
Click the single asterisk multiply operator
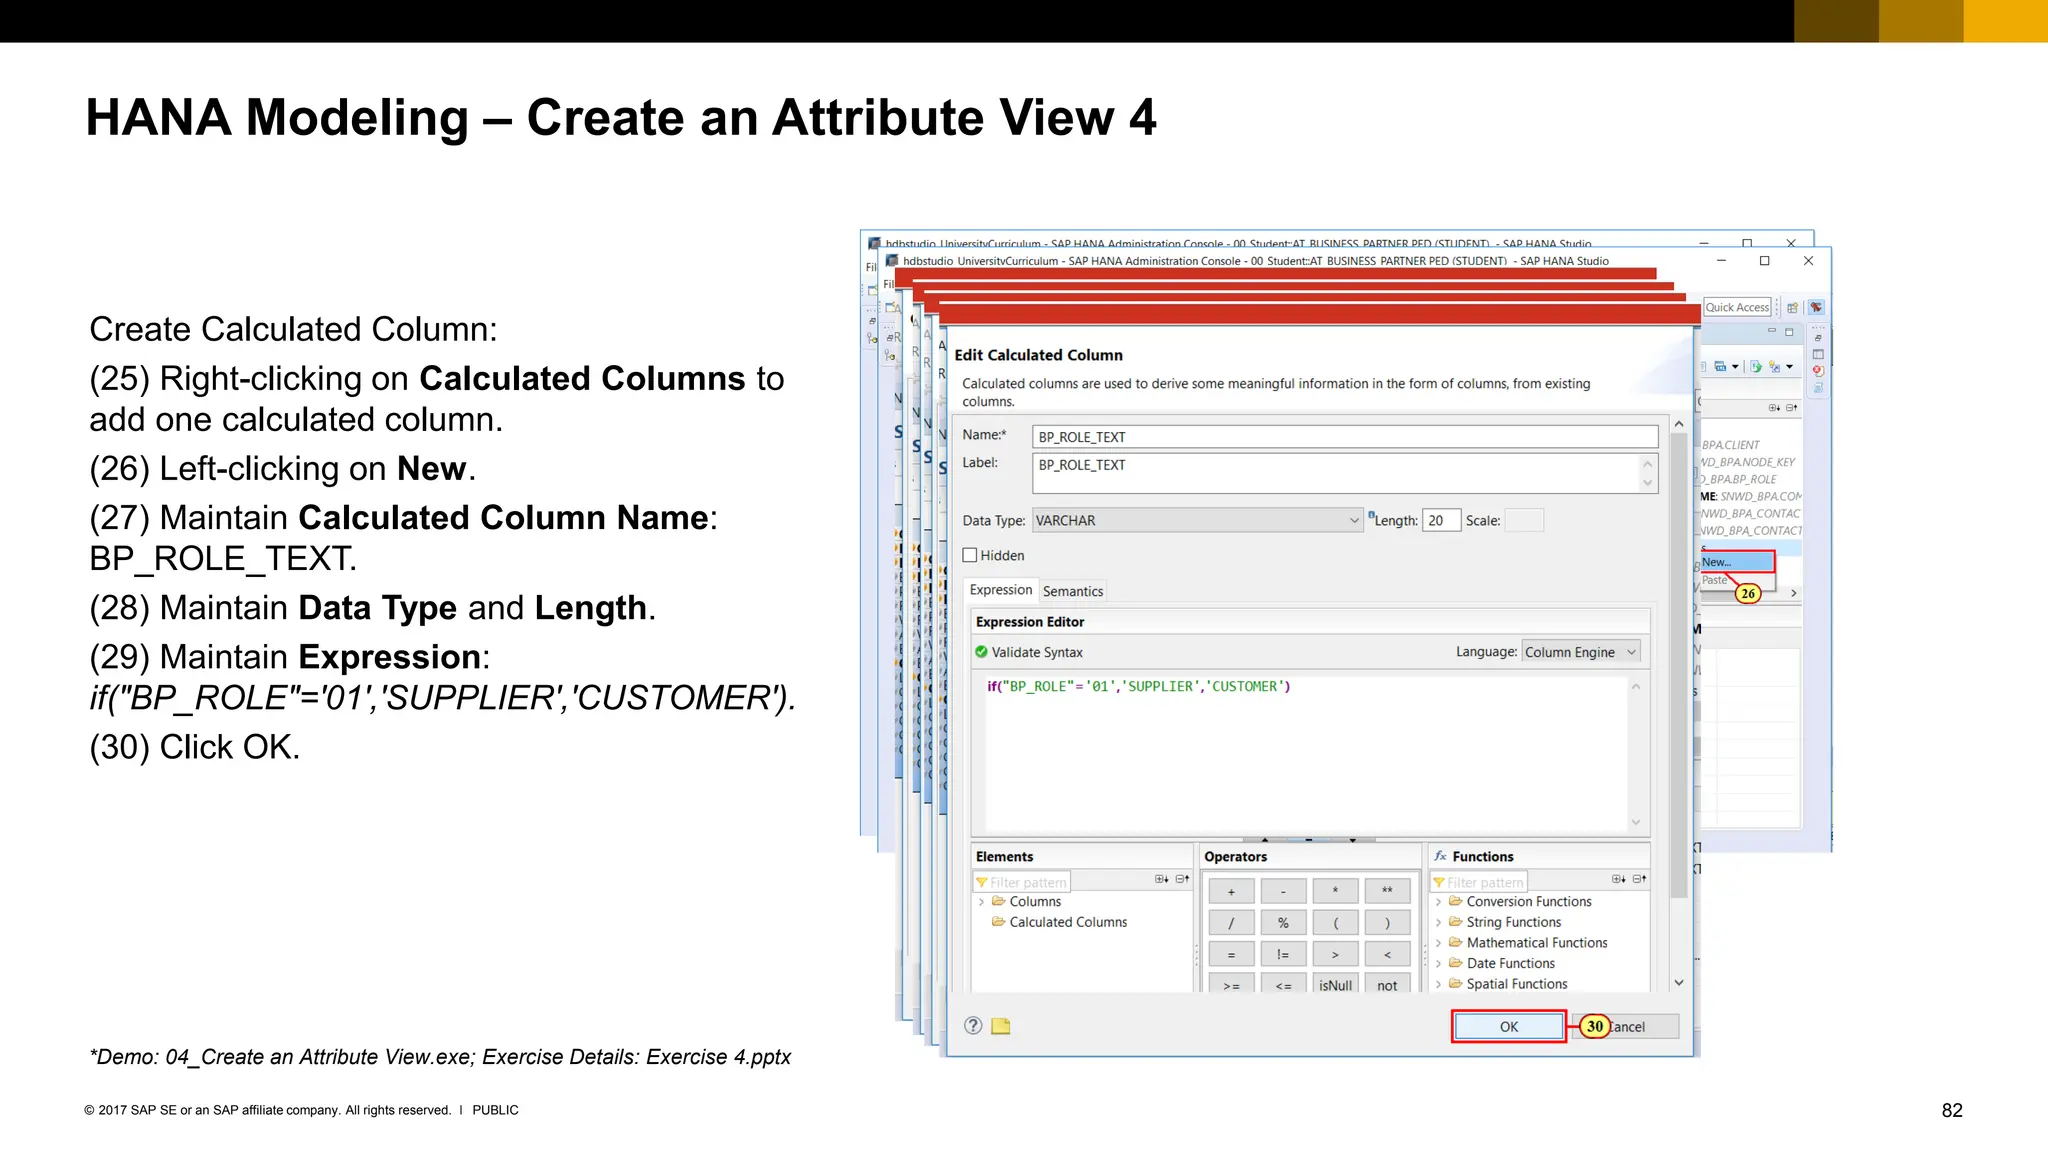click(1335, 891)
